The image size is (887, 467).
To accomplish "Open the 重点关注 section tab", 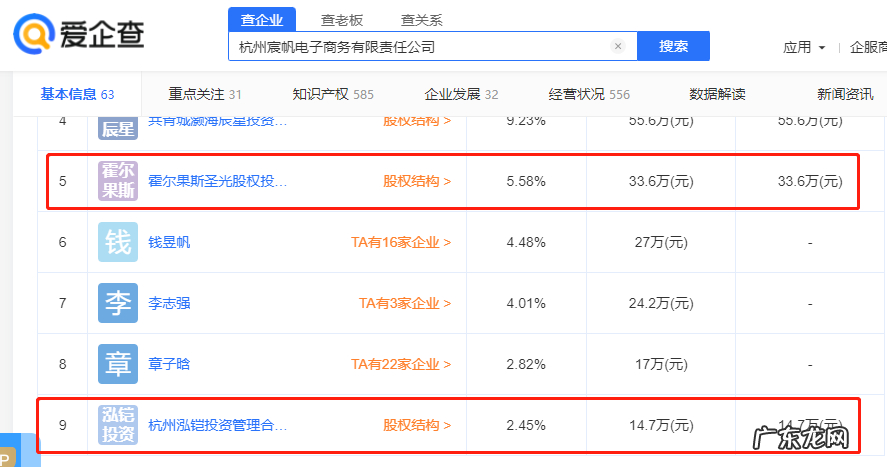I will [205, 94].
